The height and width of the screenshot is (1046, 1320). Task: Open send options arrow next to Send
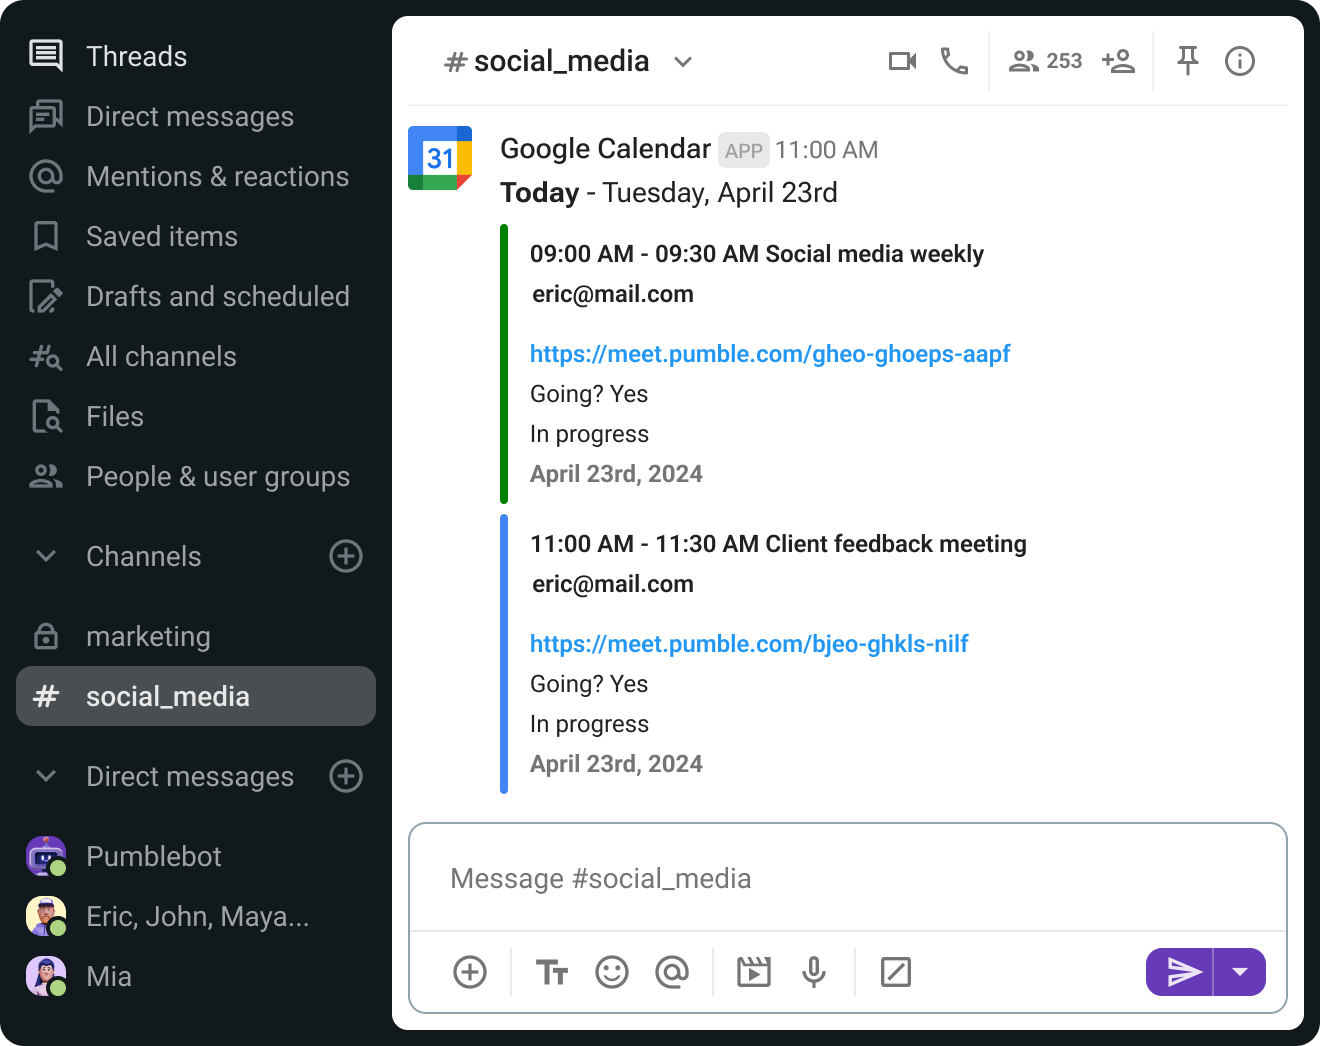(x=1240, y=972)
